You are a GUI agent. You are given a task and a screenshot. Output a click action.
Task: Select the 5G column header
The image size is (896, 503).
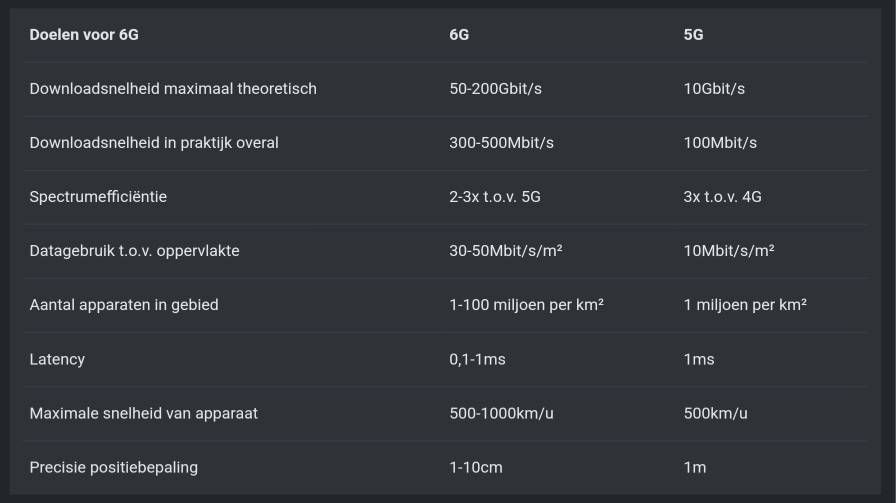(x=693, y=35)
